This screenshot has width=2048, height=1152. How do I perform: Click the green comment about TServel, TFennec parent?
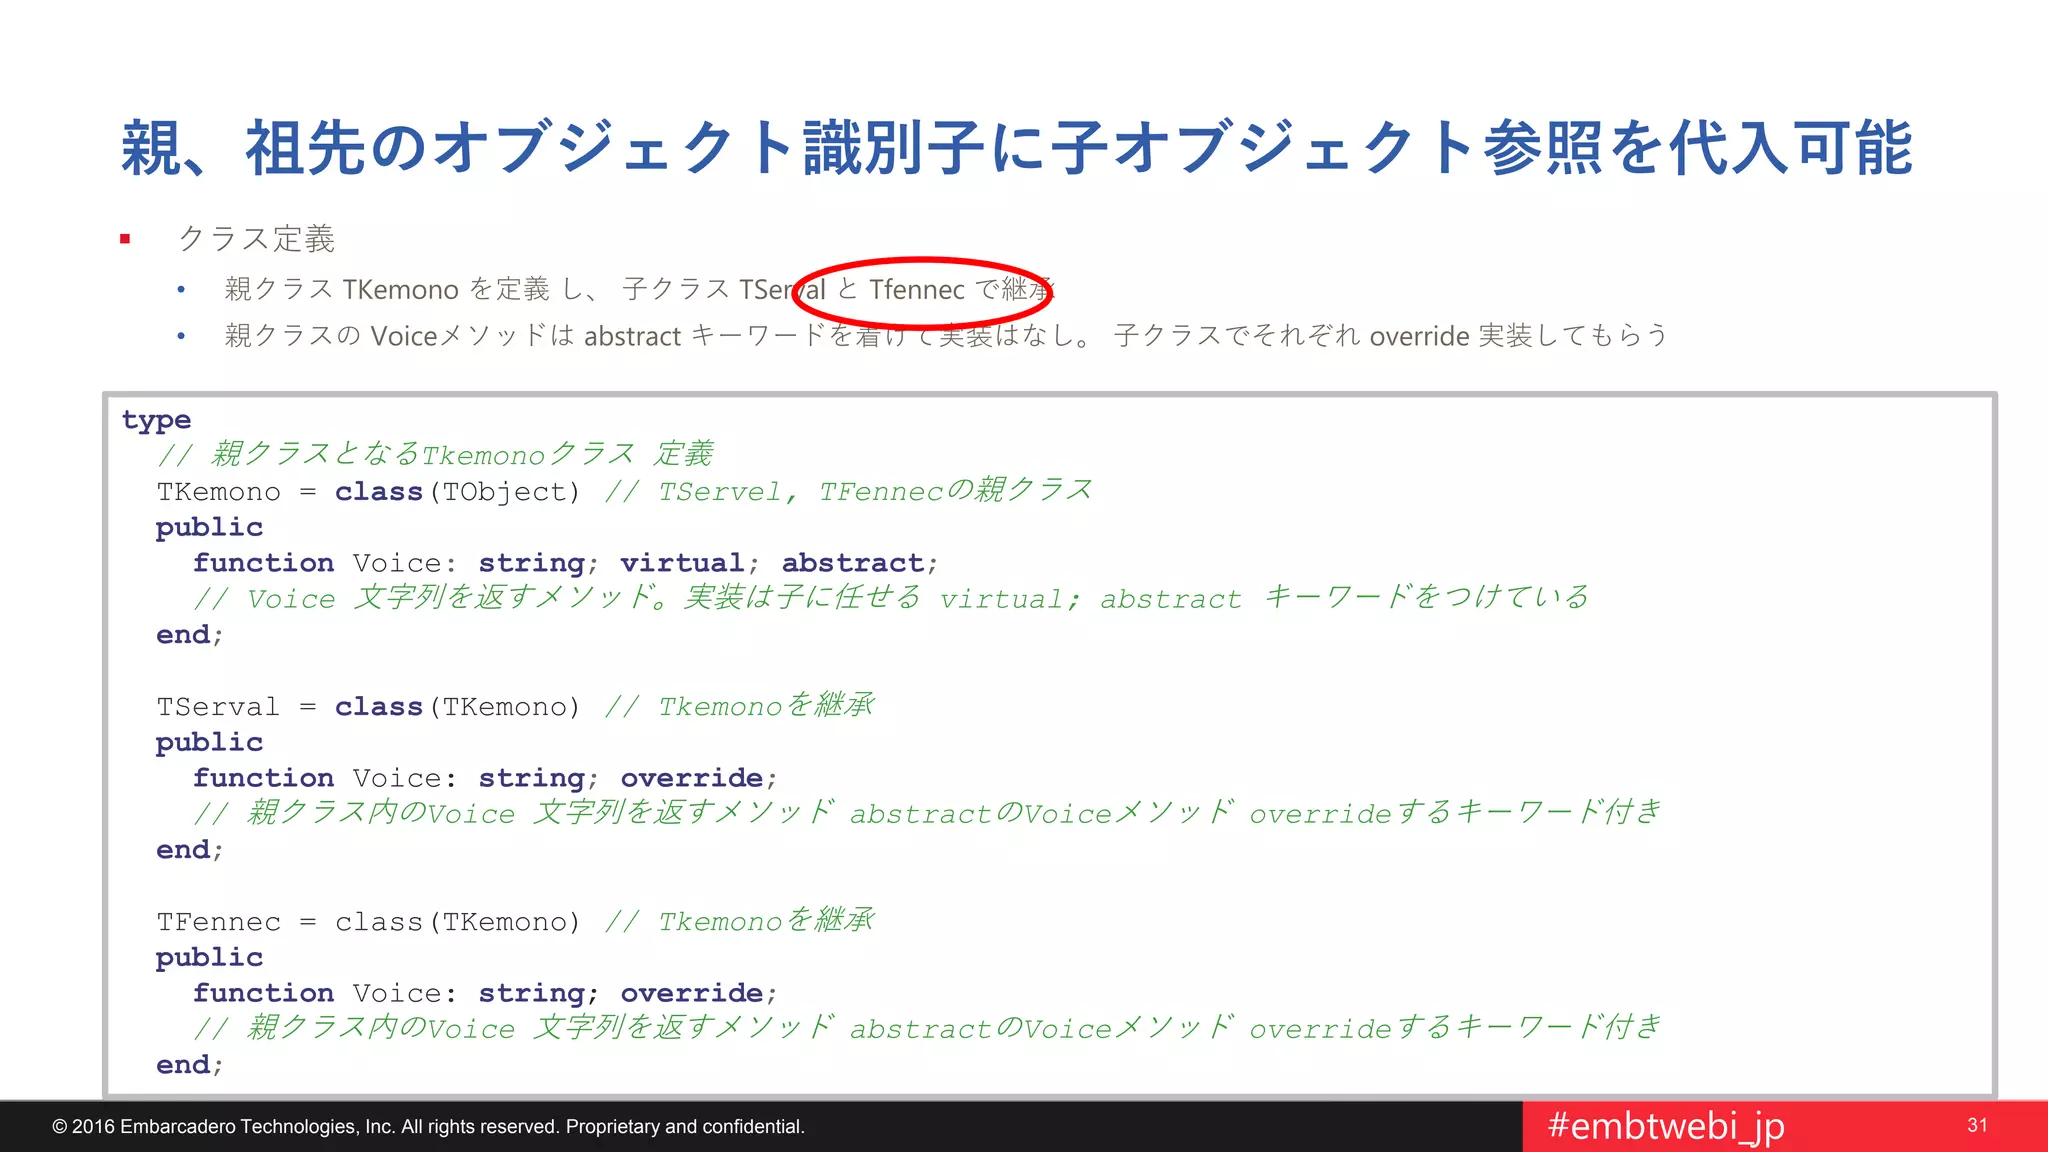click(x=848, y=491)
